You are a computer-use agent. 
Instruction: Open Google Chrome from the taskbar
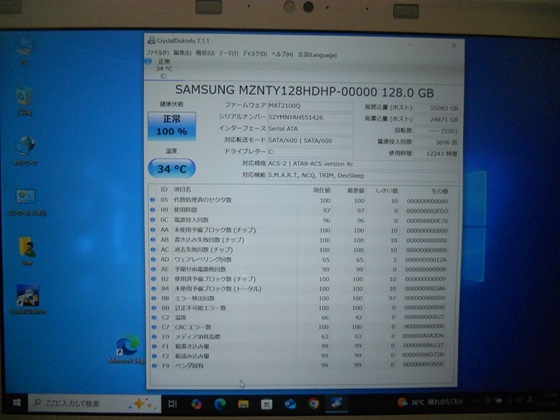tap(313, 404)
